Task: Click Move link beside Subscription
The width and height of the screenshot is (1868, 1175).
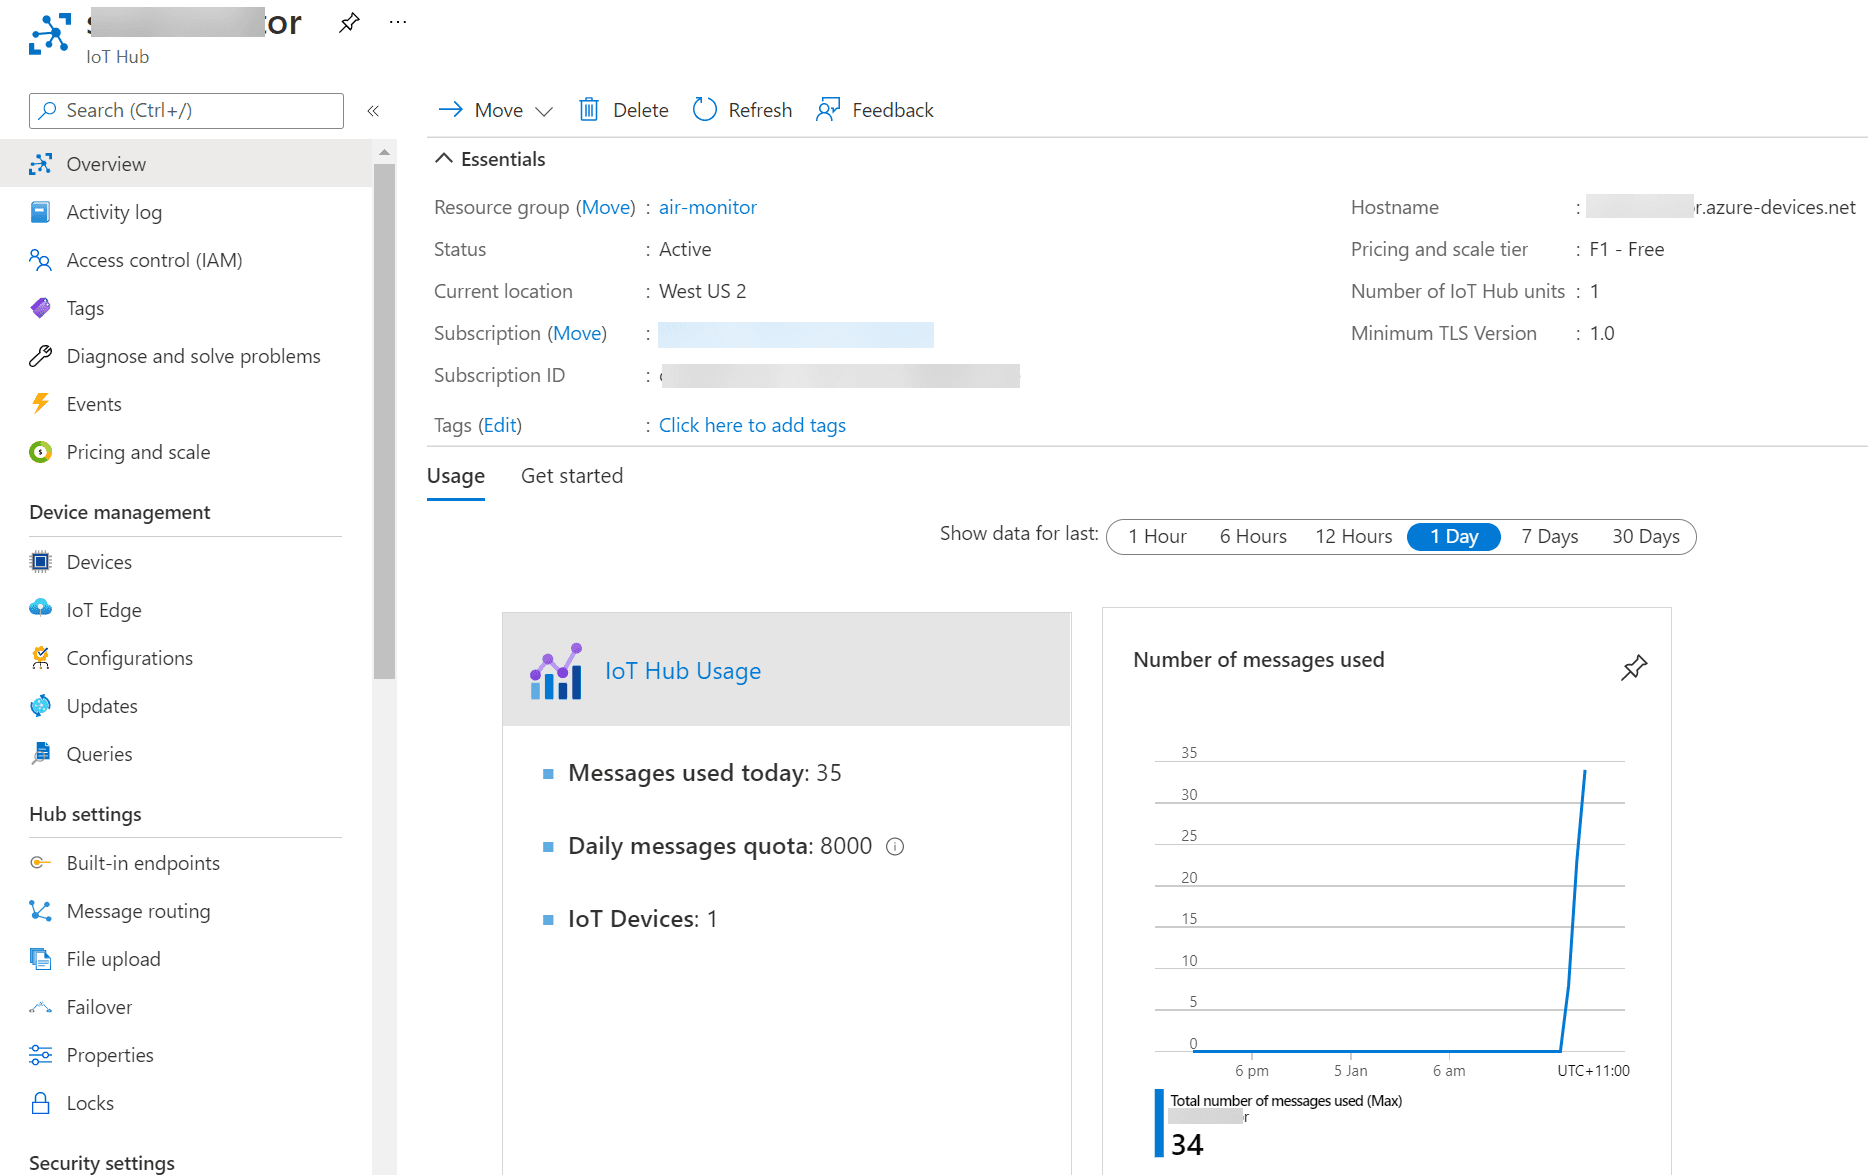Action: point(578,333)
